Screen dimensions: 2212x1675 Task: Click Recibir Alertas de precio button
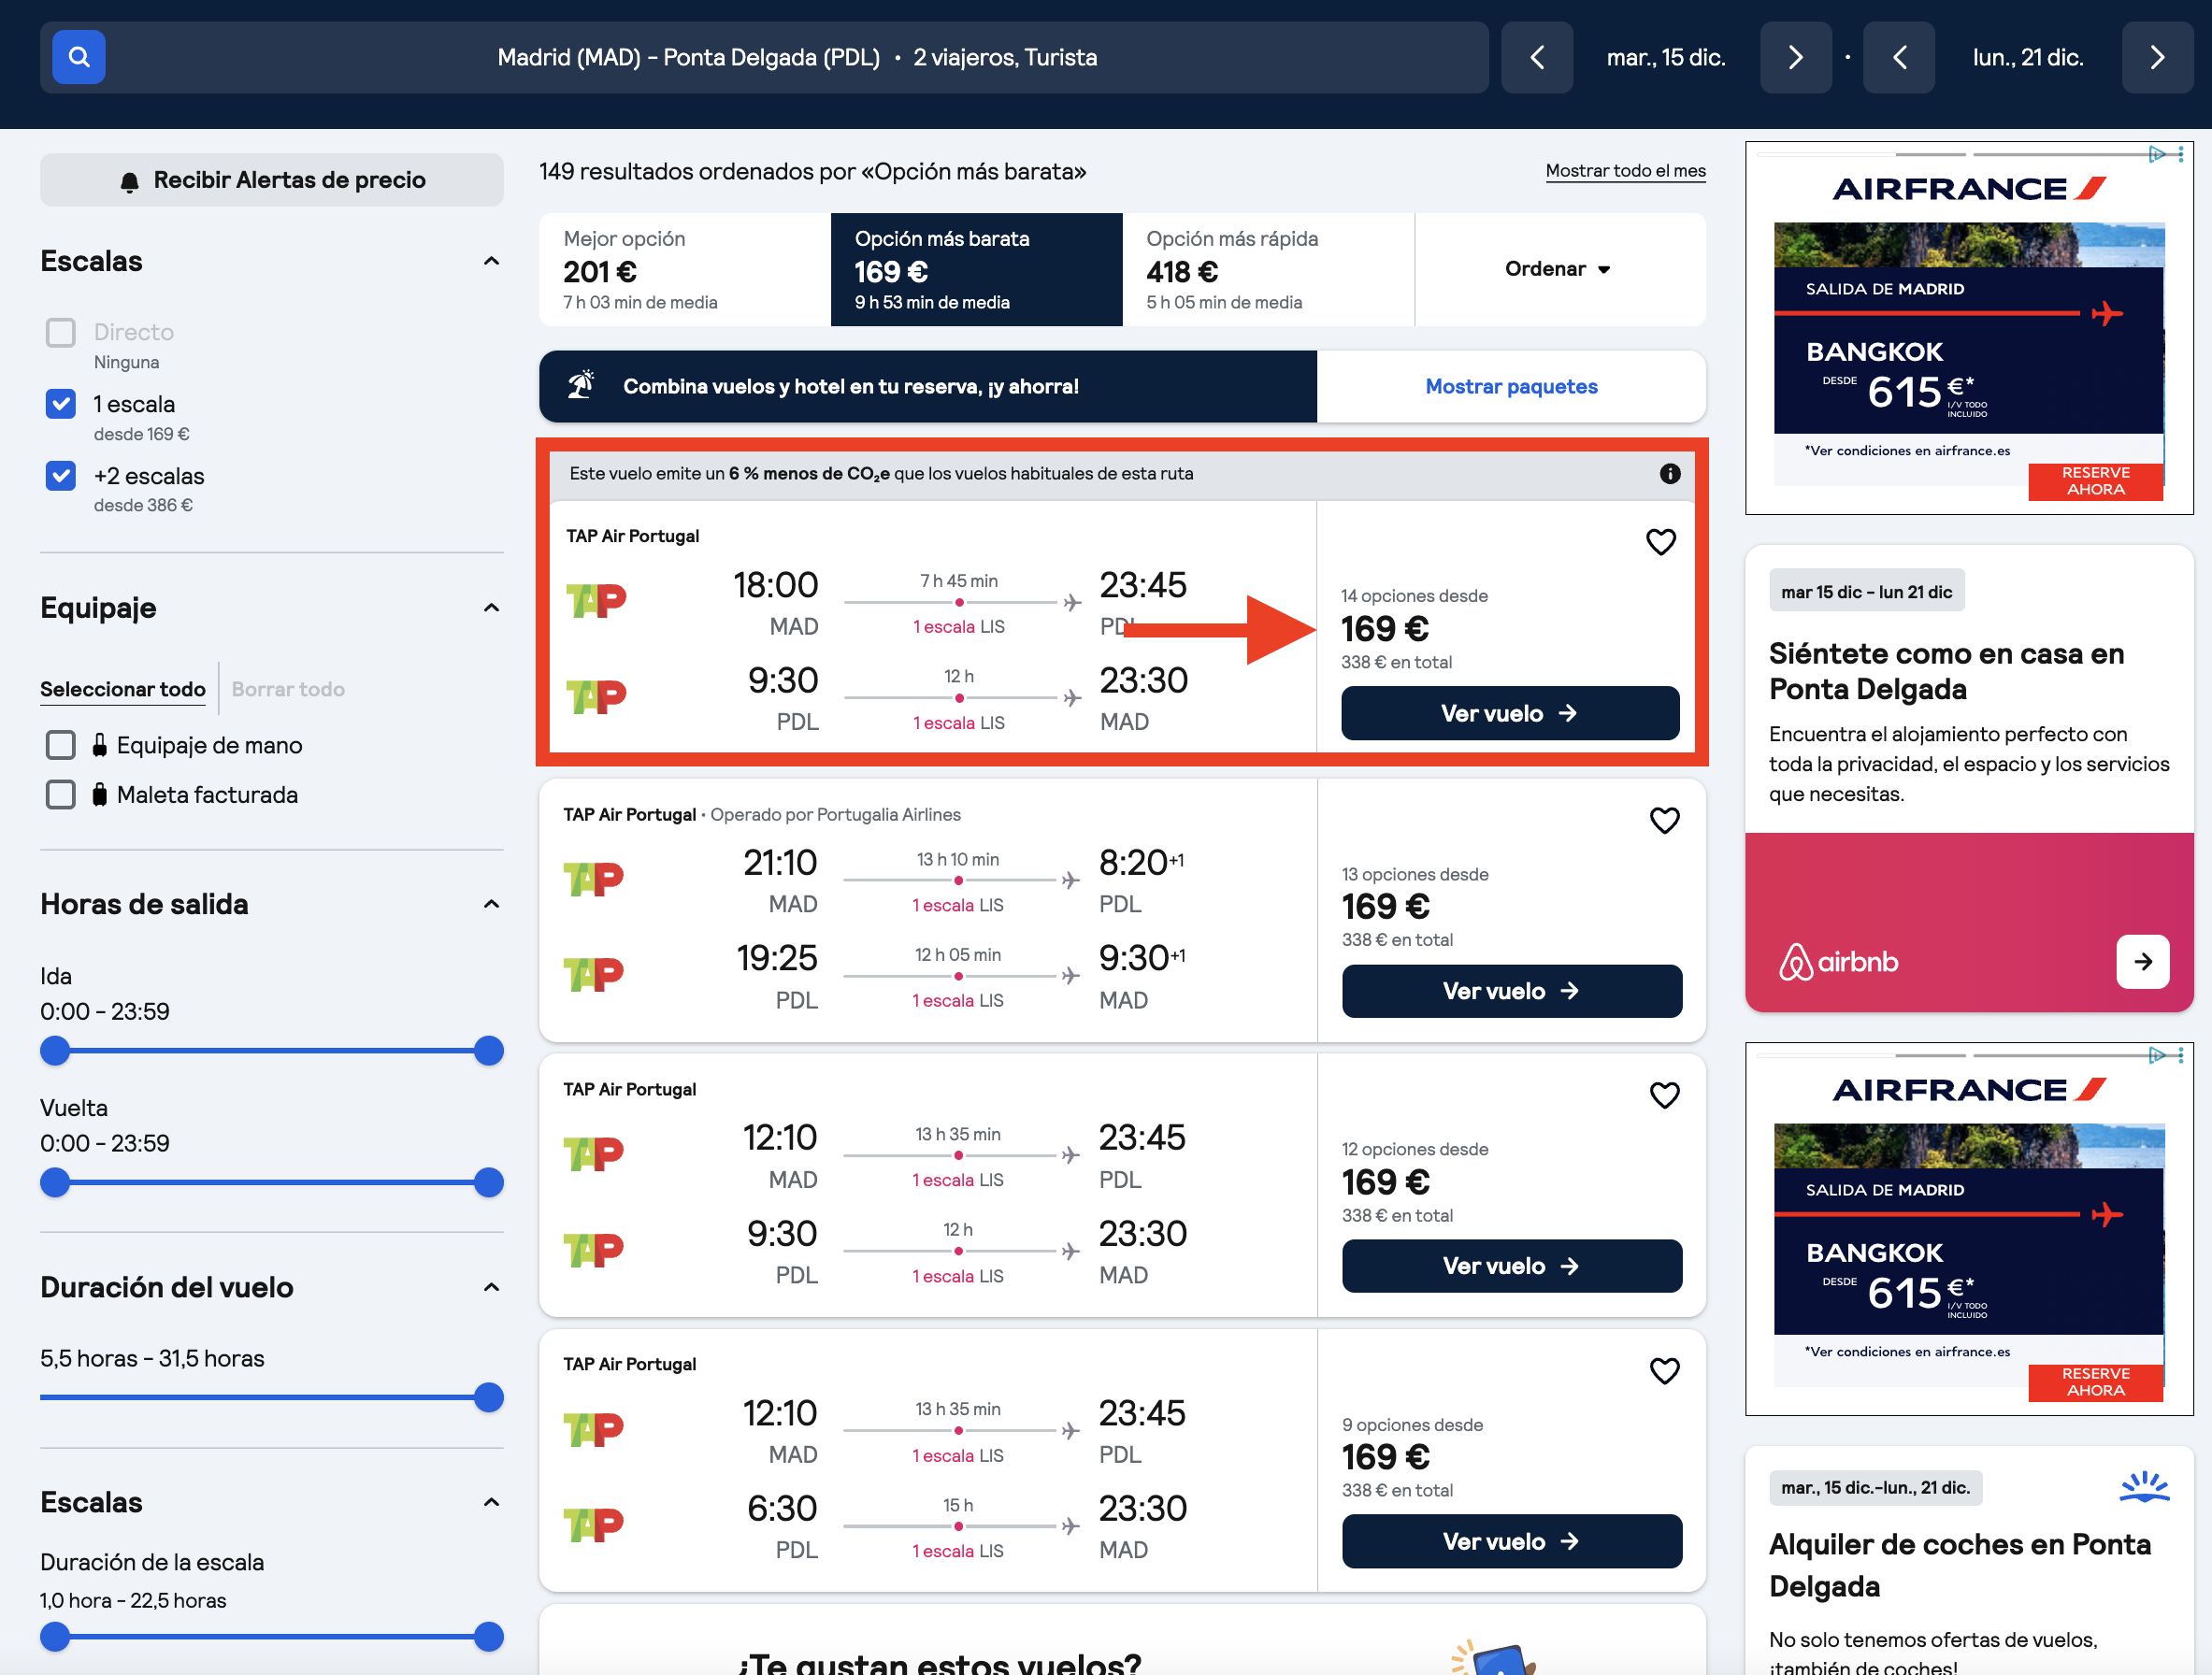coord(272,180)
